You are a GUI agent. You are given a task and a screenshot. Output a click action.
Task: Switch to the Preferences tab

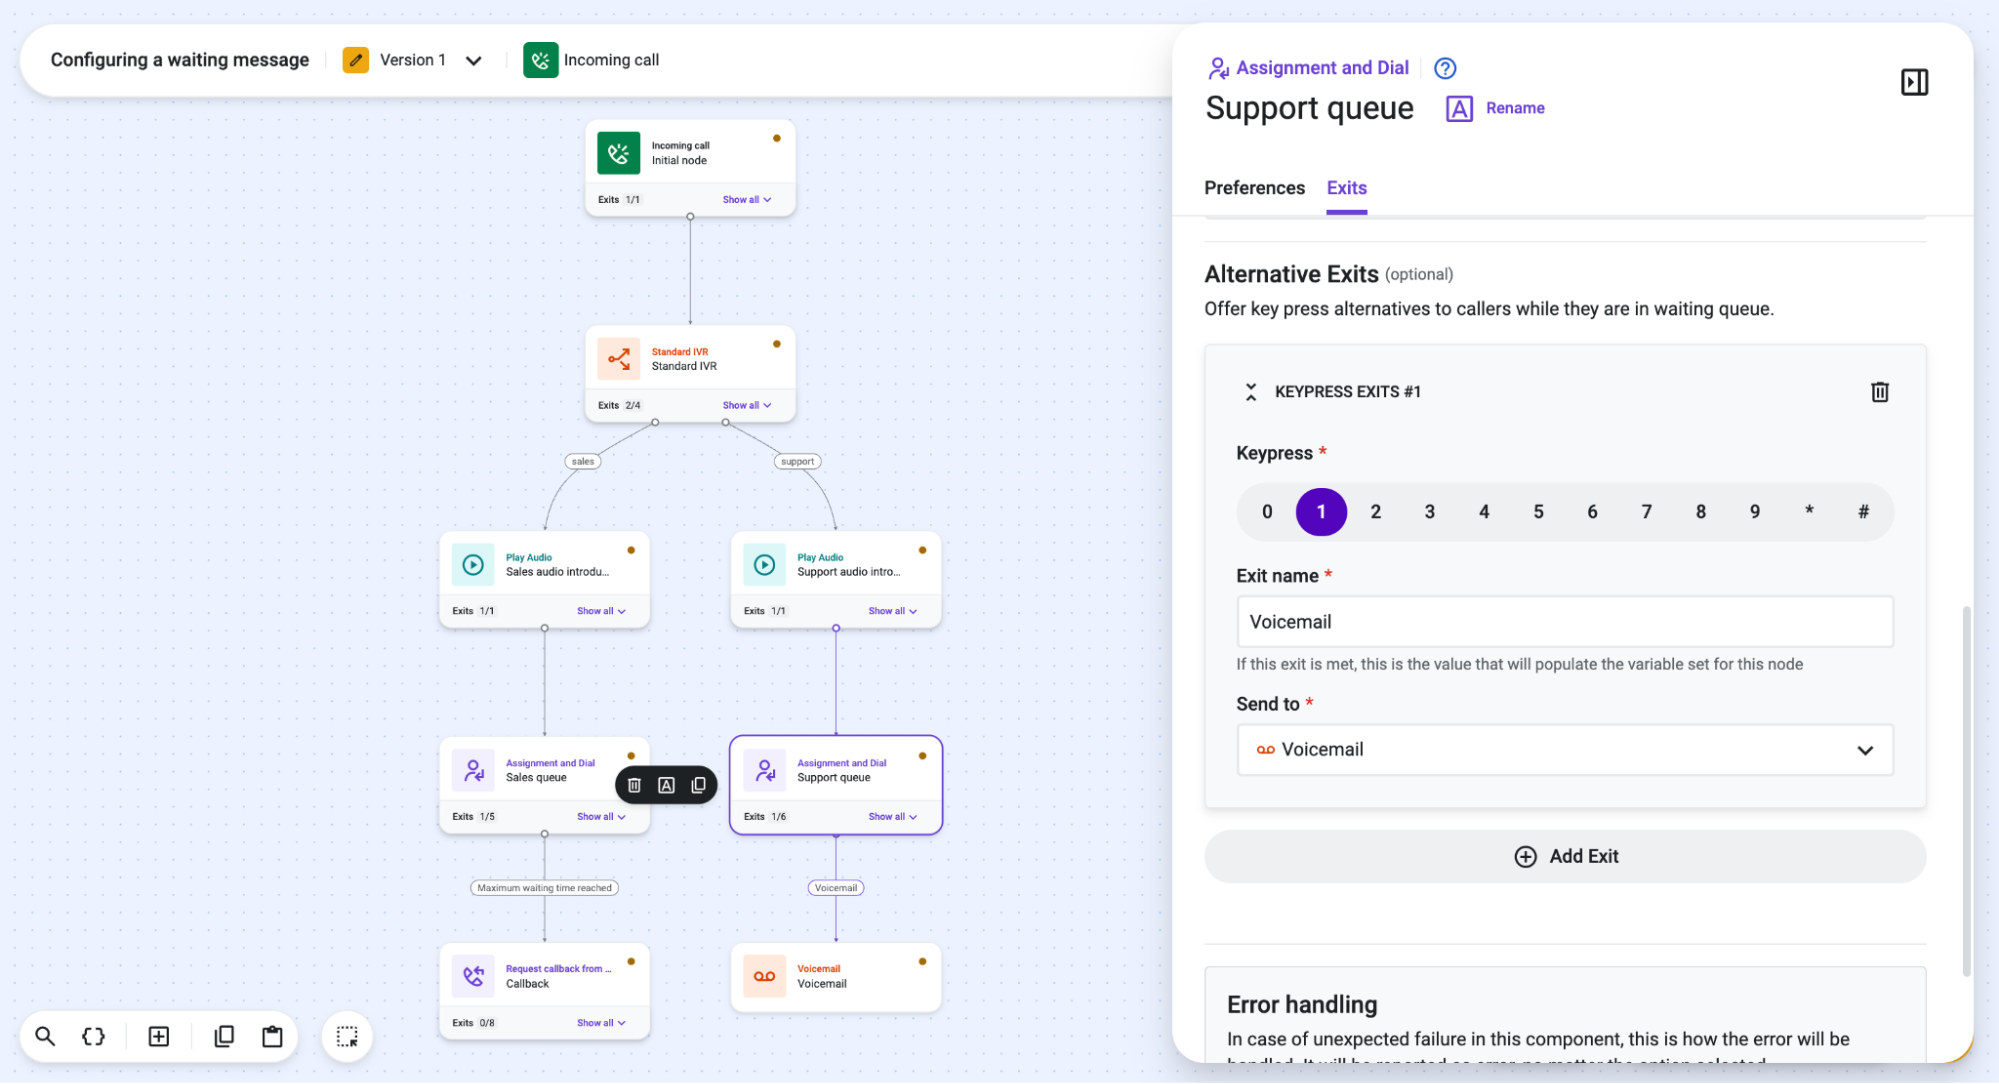(1254, 188)
